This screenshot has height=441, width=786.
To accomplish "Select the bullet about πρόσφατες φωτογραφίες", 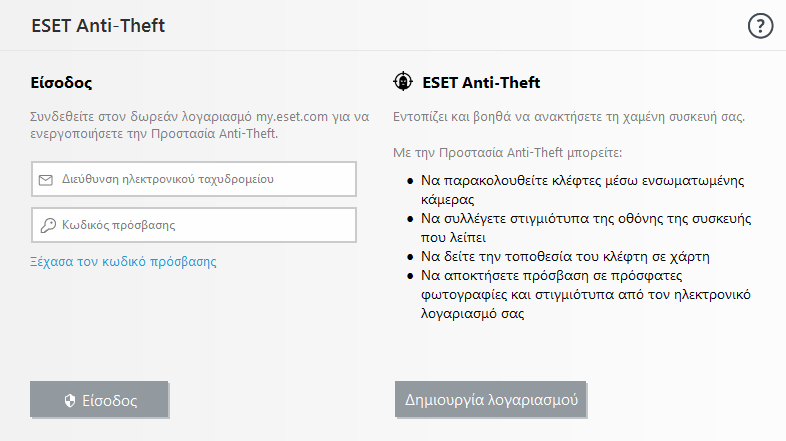I will [585, 293].
